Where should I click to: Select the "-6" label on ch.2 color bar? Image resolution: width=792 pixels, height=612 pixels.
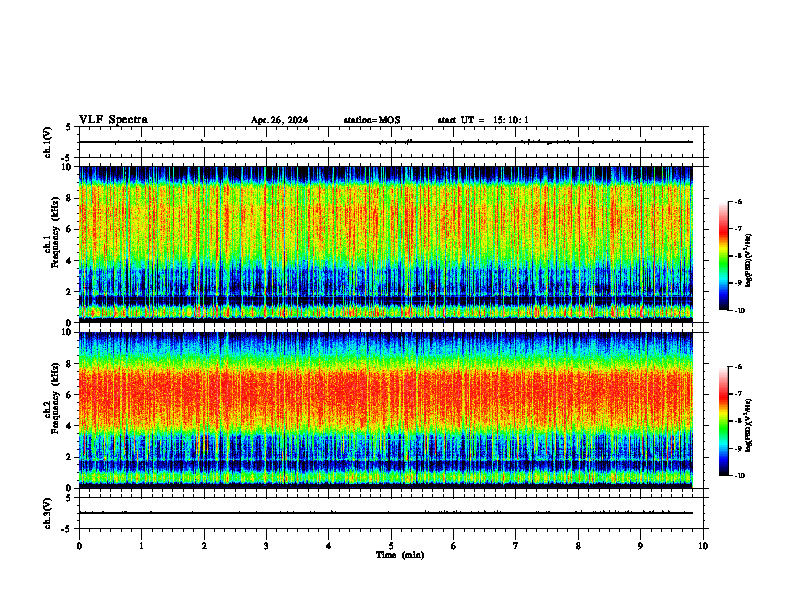point(739,367)
